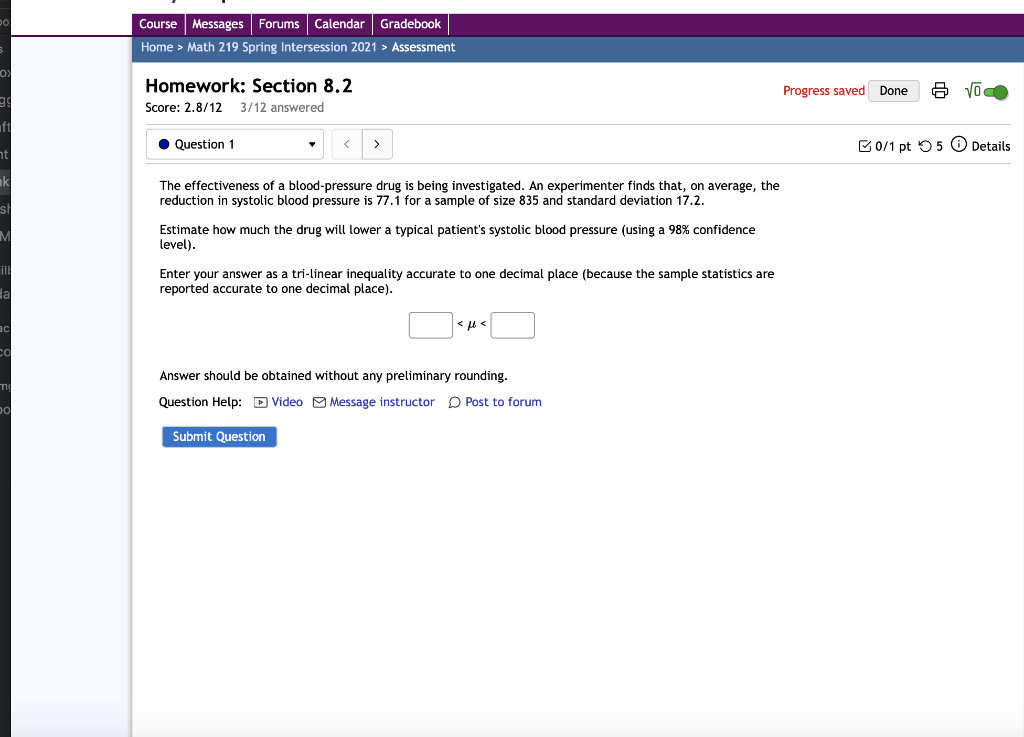Click the speech bubble icon beside Post to forum
Viewport: 1024px width, 737px height.
pos(455,401)
